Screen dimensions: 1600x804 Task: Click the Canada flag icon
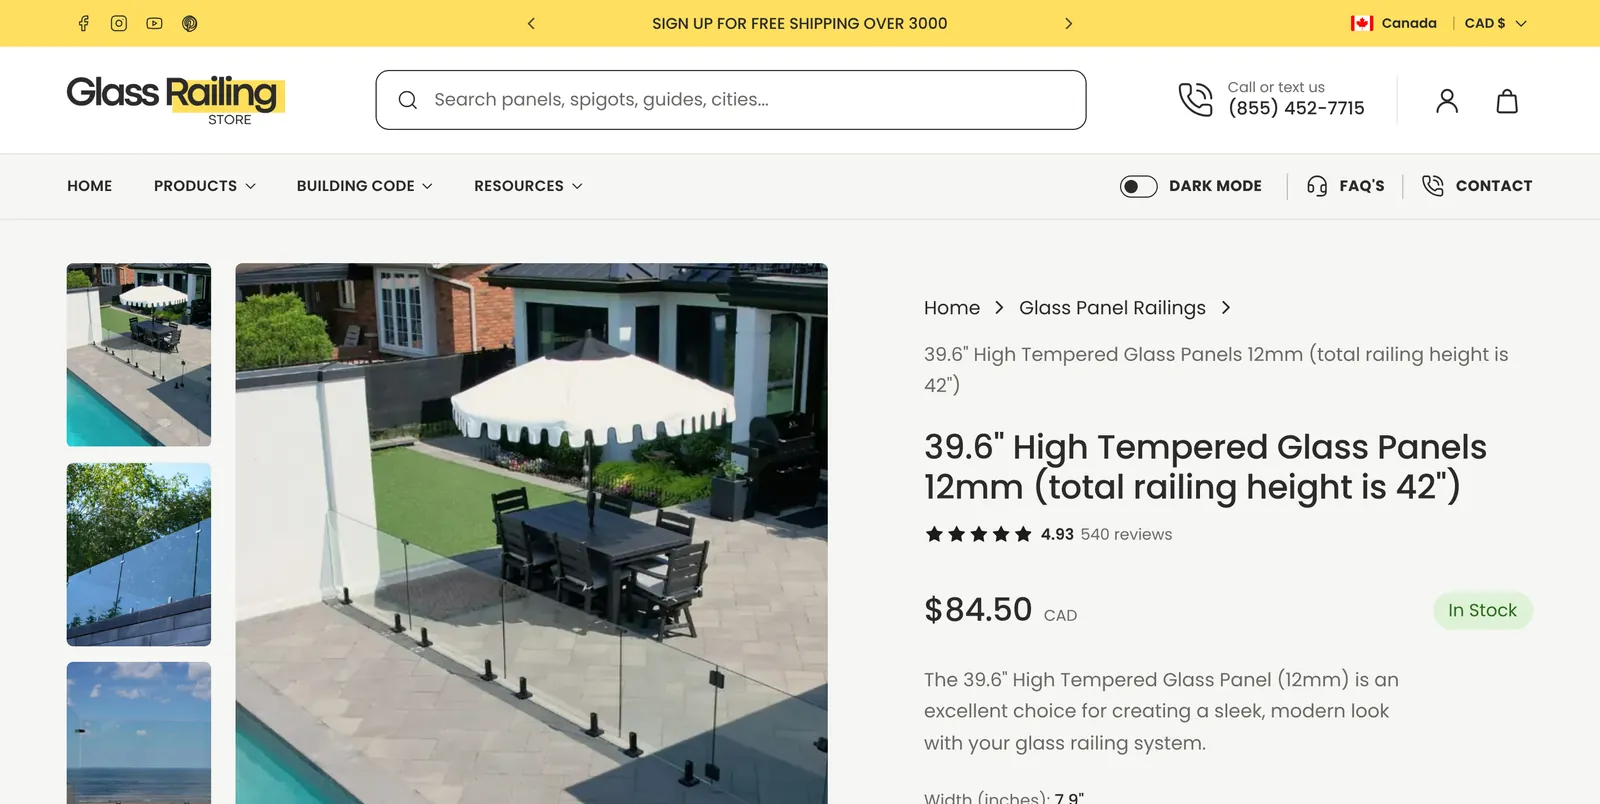[1362, 23]
